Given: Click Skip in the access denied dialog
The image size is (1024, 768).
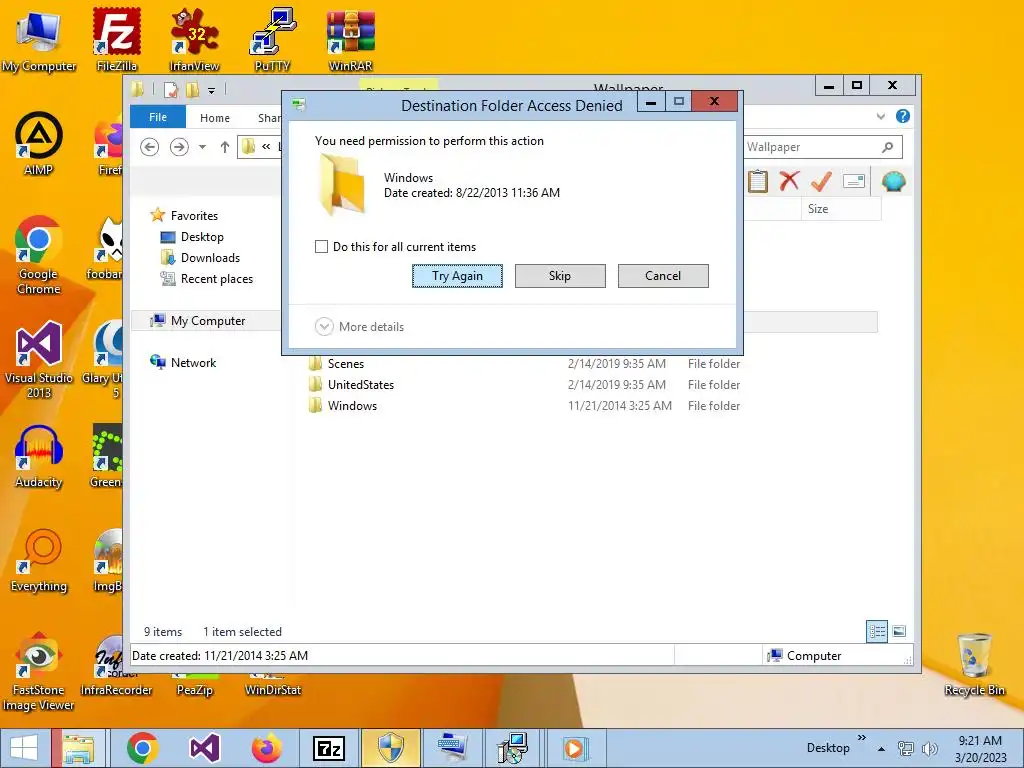Looking at the screenshot, I should 560,276.
